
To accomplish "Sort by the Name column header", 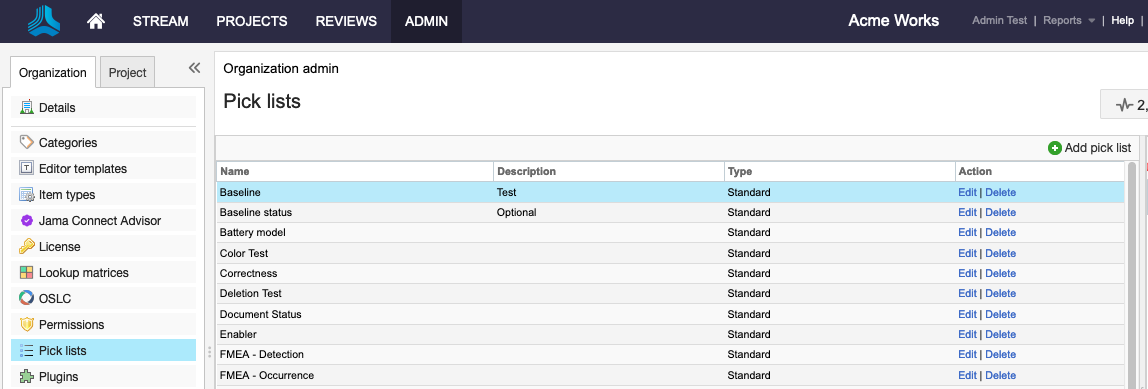I will click(x=355, y=171).
